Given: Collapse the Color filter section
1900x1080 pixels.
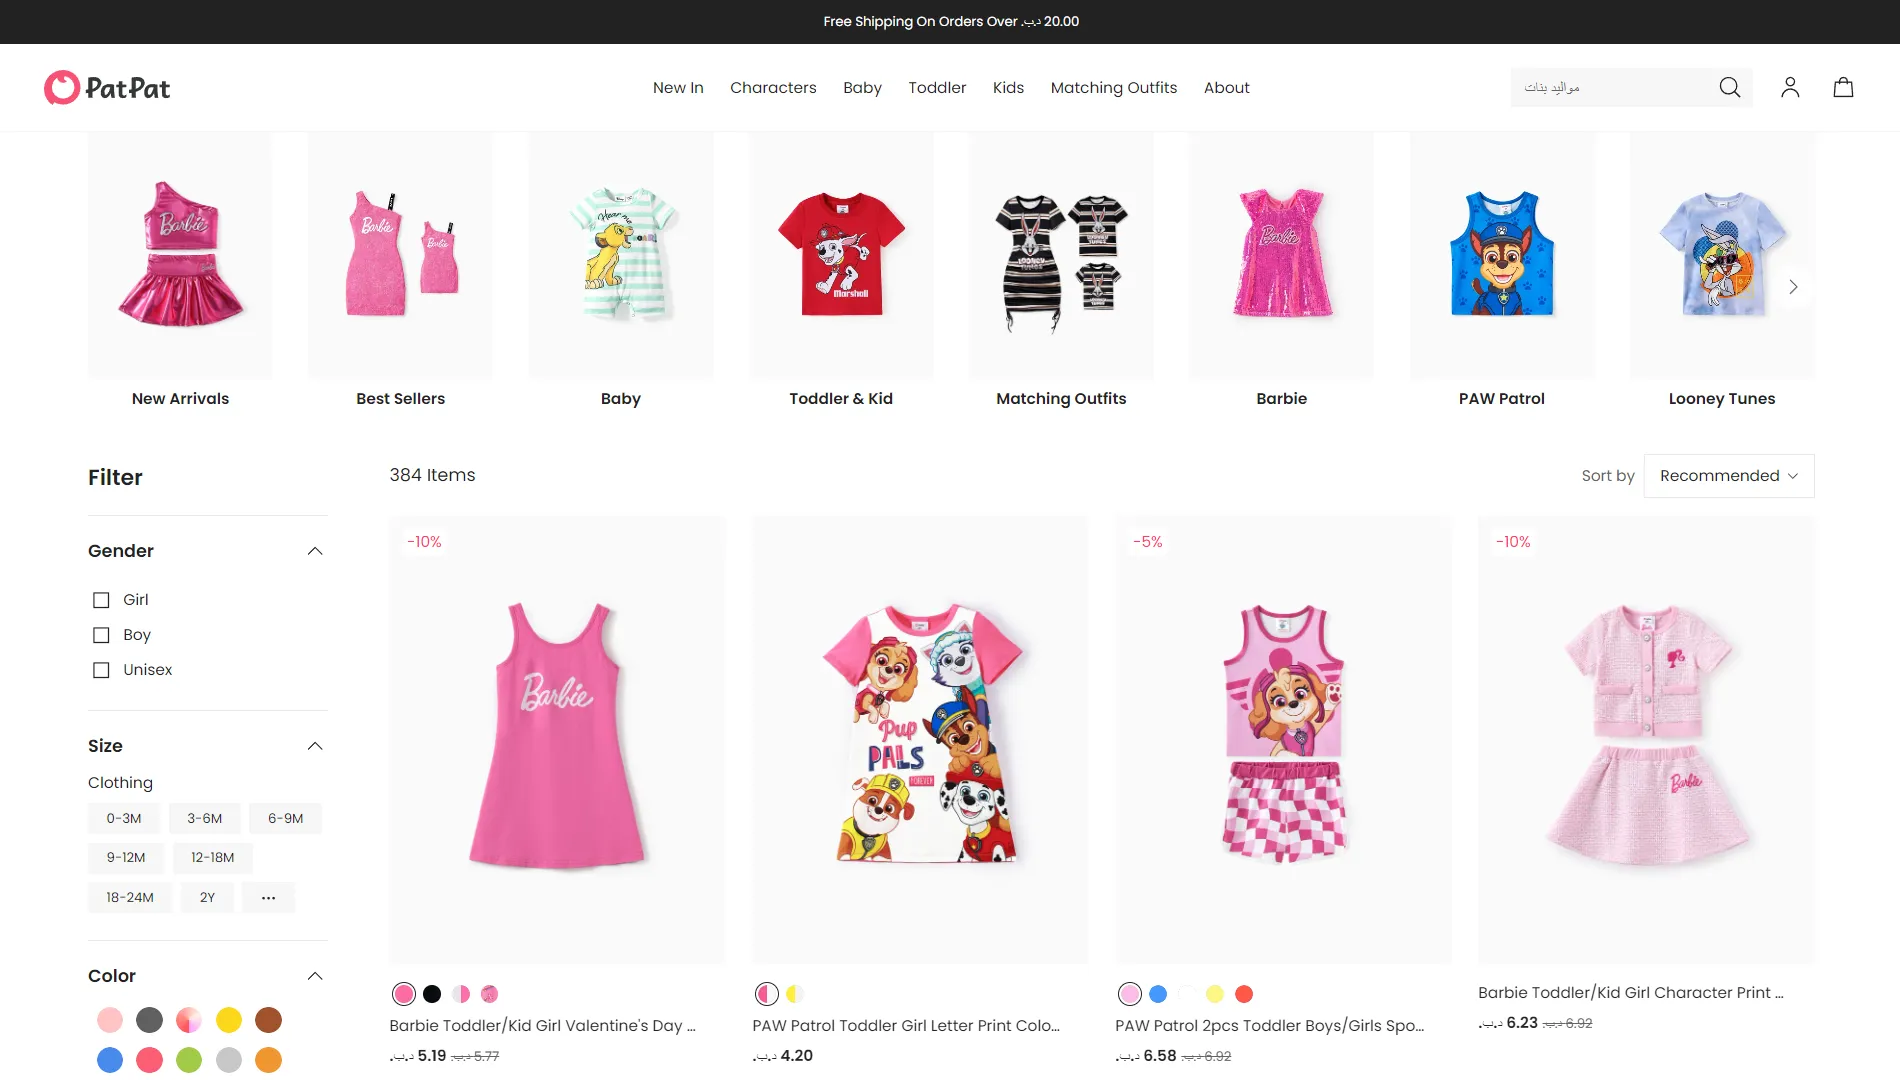Looking at the screenshot, I should coord(315,976).
